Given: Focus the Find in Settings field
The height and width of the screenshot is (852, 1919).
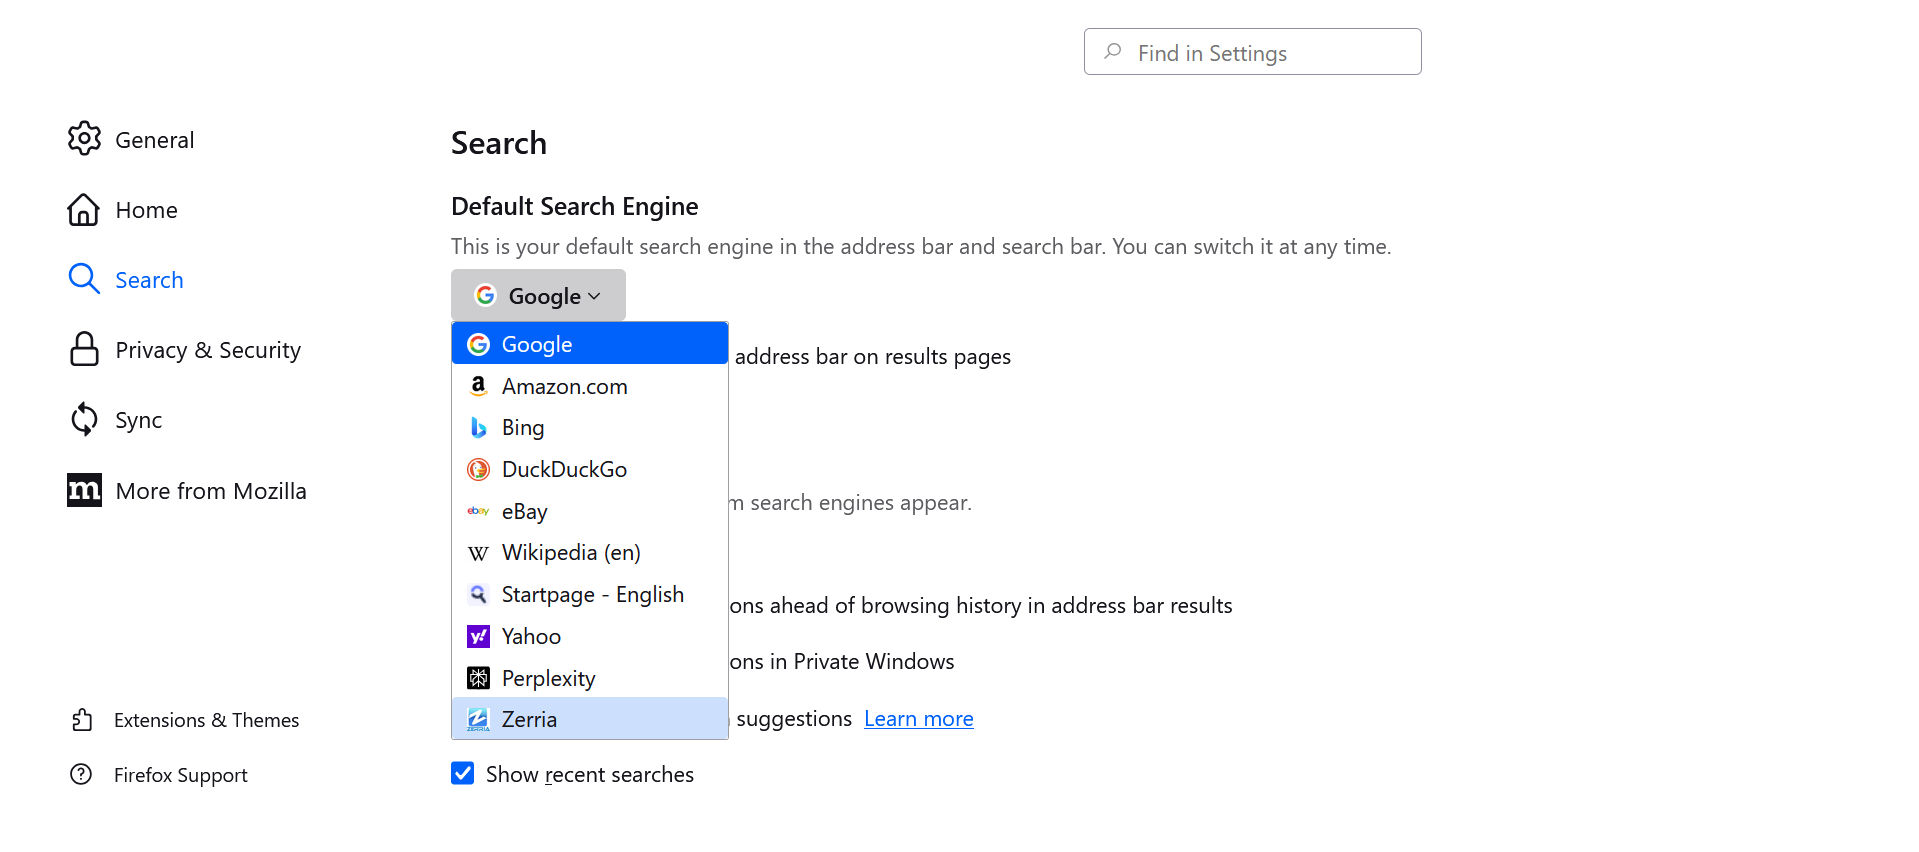Looking at the screenshot, I should point(1252,51).
